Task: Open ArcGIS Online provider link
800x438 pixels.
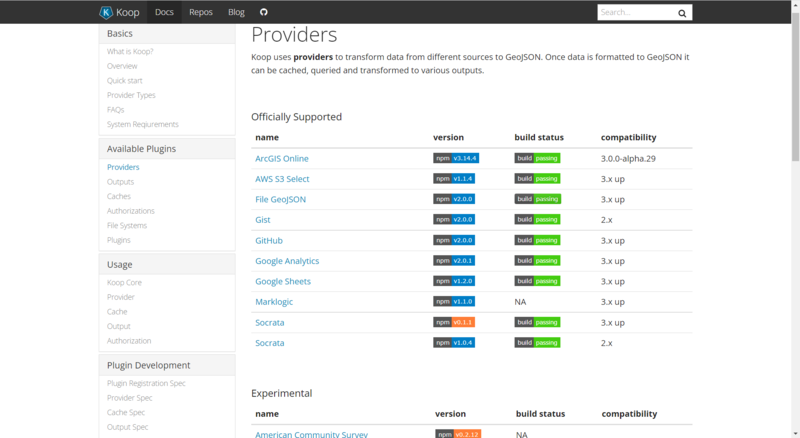Action: (x=282, y=158)
